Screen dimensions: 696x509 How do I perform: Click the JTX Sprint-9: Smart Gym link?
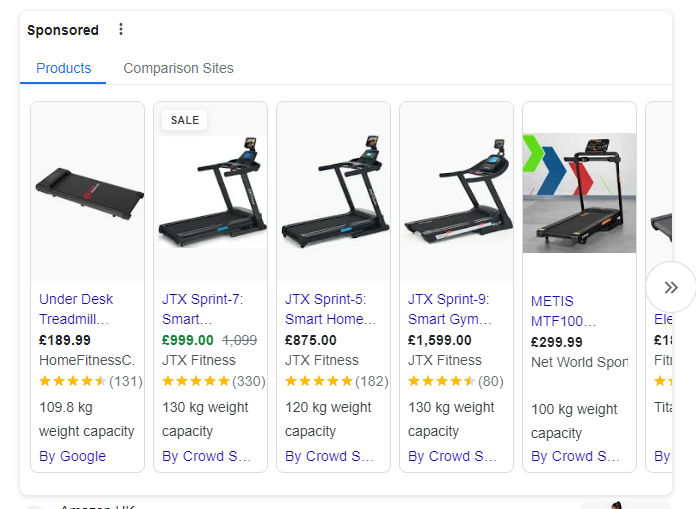coord(450,309)
